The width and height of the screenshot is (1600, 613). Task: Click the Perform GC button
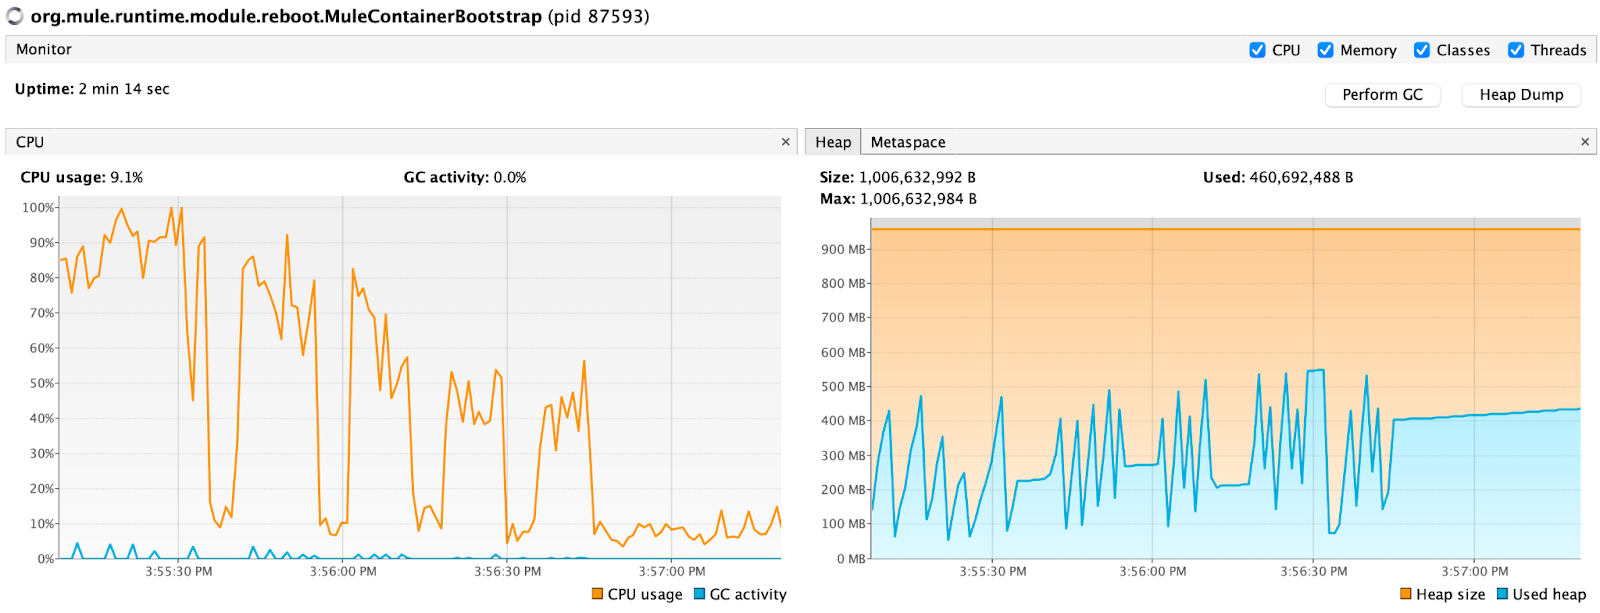click(x=1382, y=94)
